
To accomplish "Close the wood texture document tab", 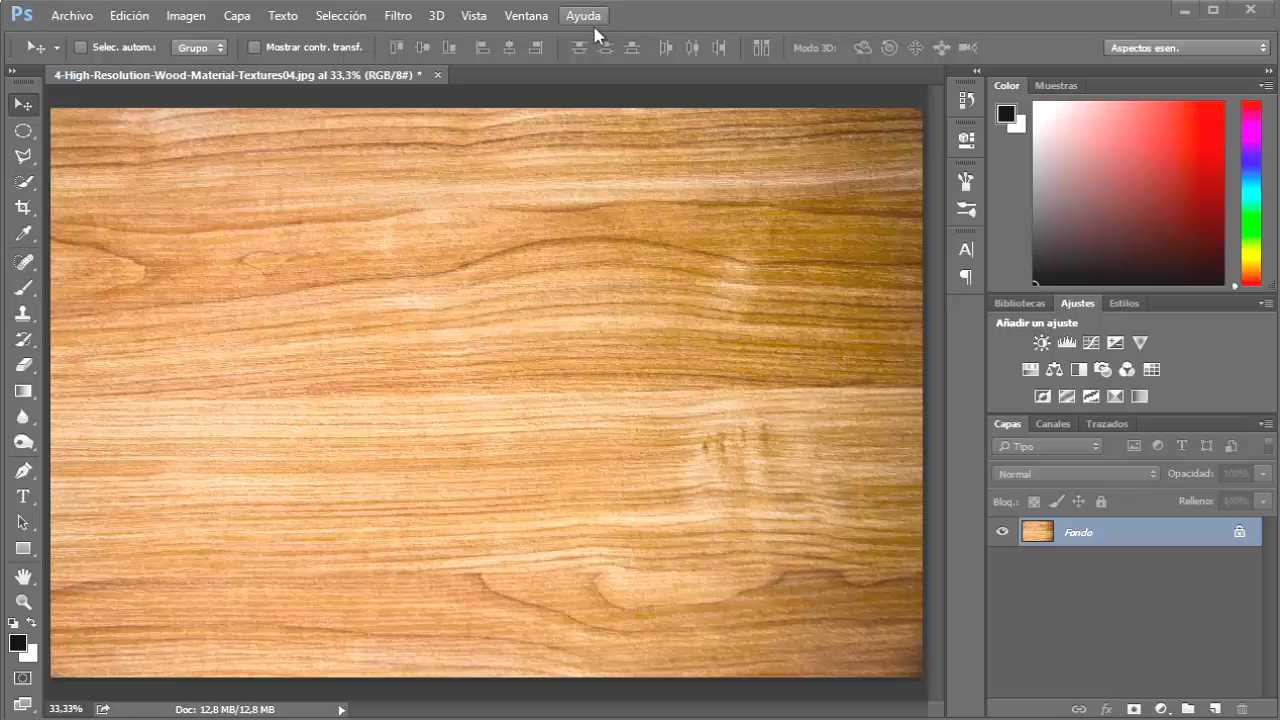I will (438, 75).
